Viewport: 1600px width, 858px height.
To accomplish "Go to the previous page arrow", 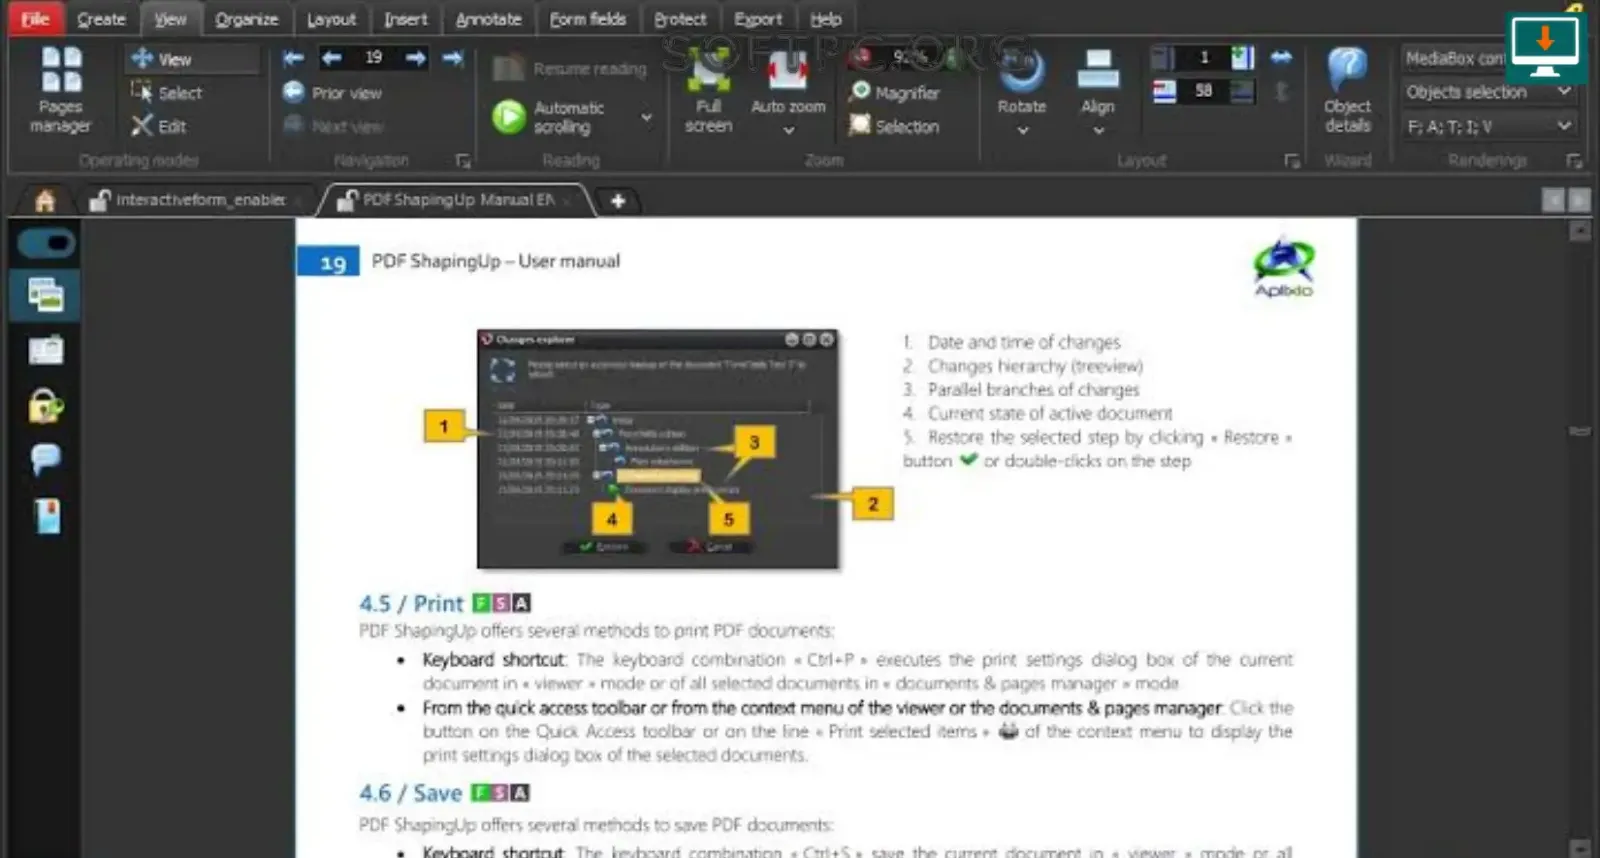I will coord(332,58).
